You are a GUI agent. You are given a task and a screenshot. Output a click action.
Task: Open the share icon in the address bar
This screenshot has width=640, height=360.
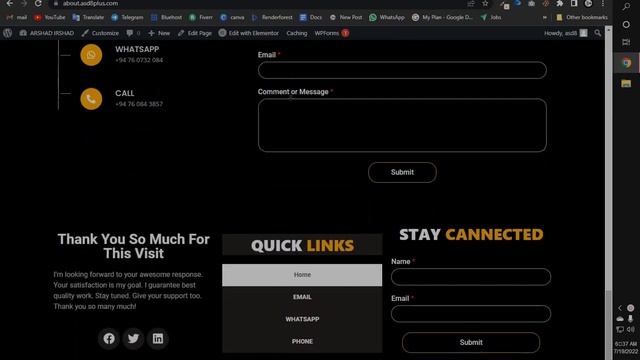471,4
